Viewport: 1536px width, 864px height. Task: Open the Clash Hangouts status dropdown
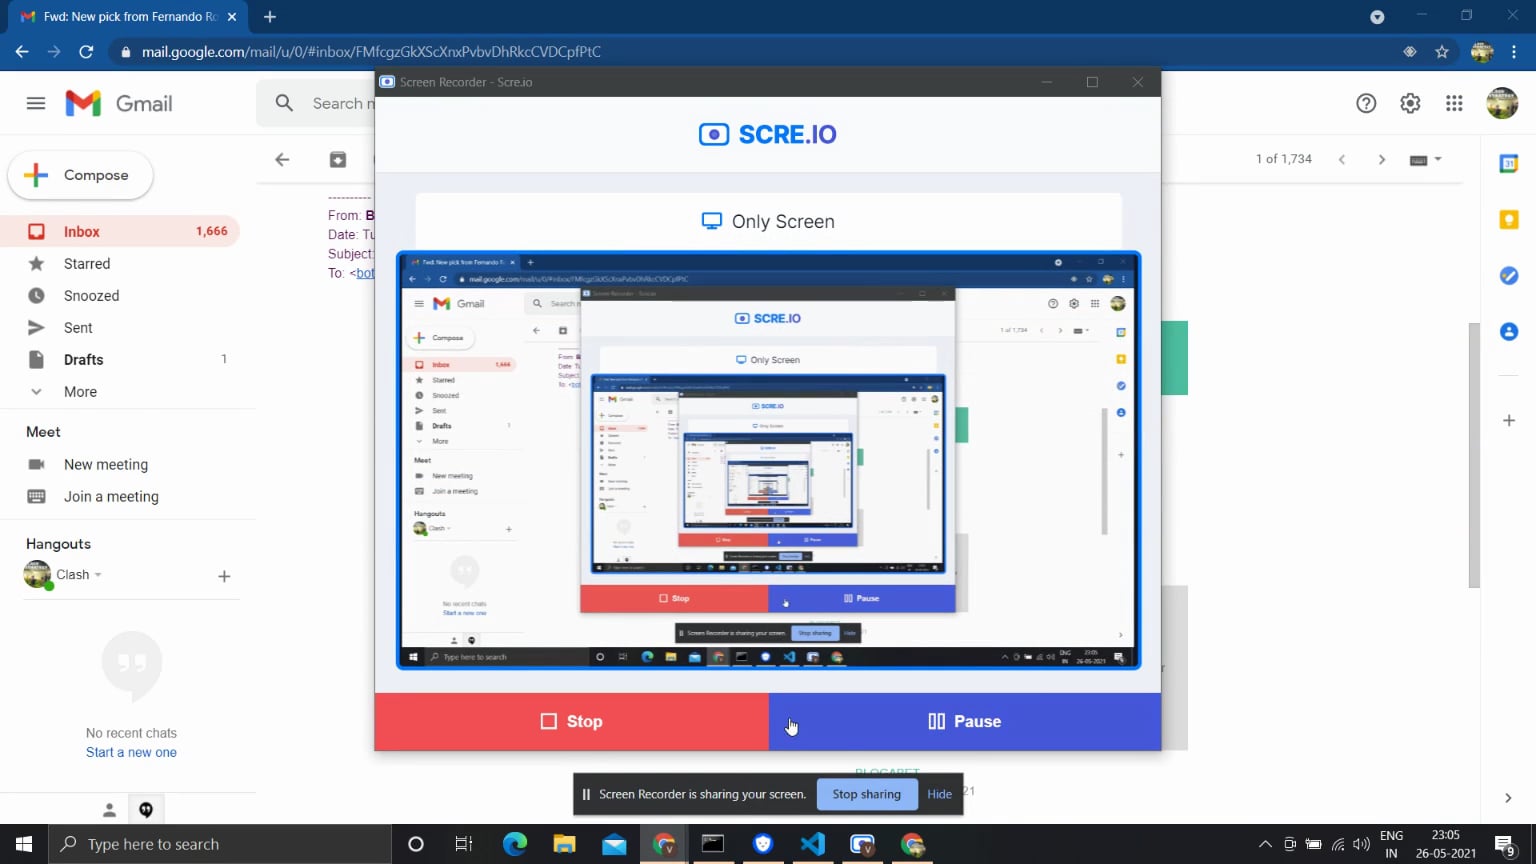click(x=98, y=575)
